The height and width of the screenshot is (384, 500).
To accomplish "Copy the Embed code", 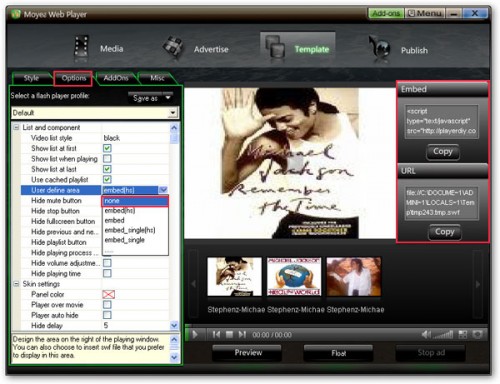I will coord(443,152).
